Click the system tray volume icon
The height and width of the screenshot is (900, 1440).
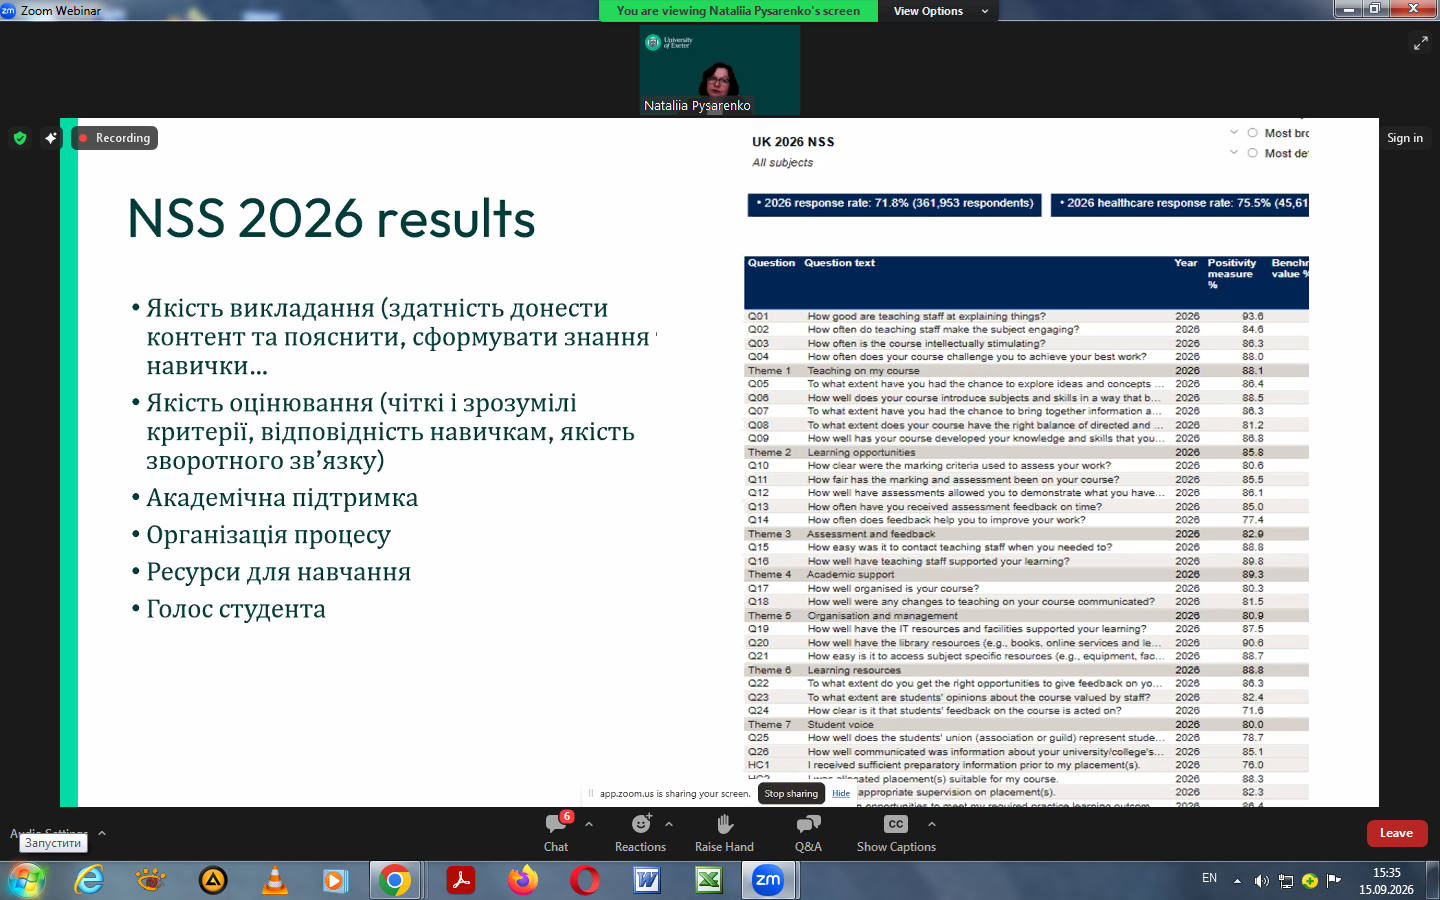[x=1261, y=881]
